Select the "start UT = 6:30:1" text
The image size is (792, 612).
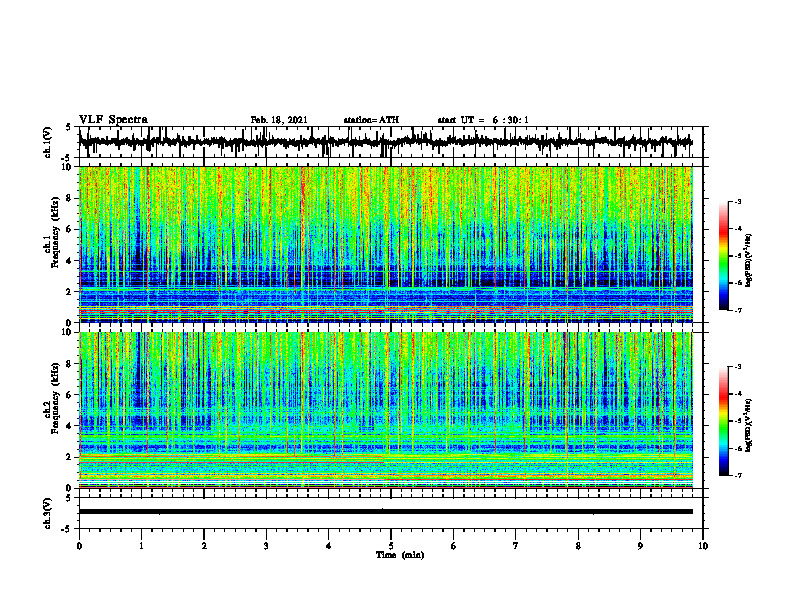(x=483, y=120)
